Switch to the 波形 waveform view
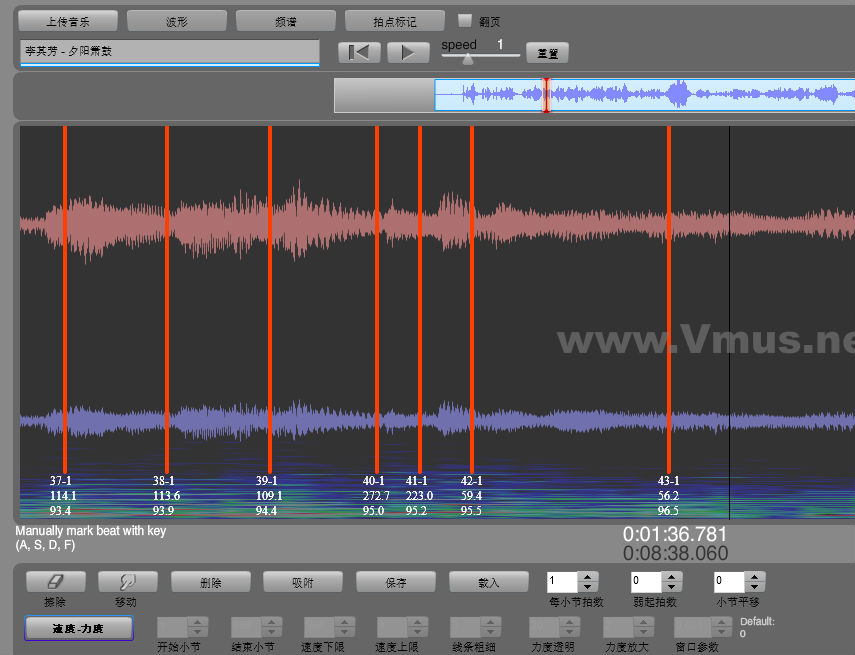The width and height of the screenshot is (855, 655). (177, 21)
